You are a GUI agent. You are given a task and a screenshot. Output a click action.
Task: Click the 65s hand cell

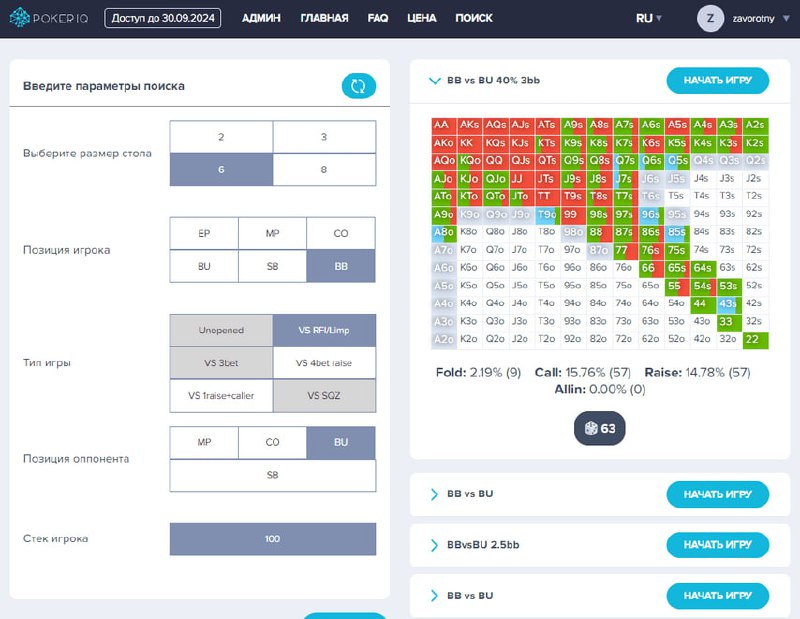[x=677, y=268]
